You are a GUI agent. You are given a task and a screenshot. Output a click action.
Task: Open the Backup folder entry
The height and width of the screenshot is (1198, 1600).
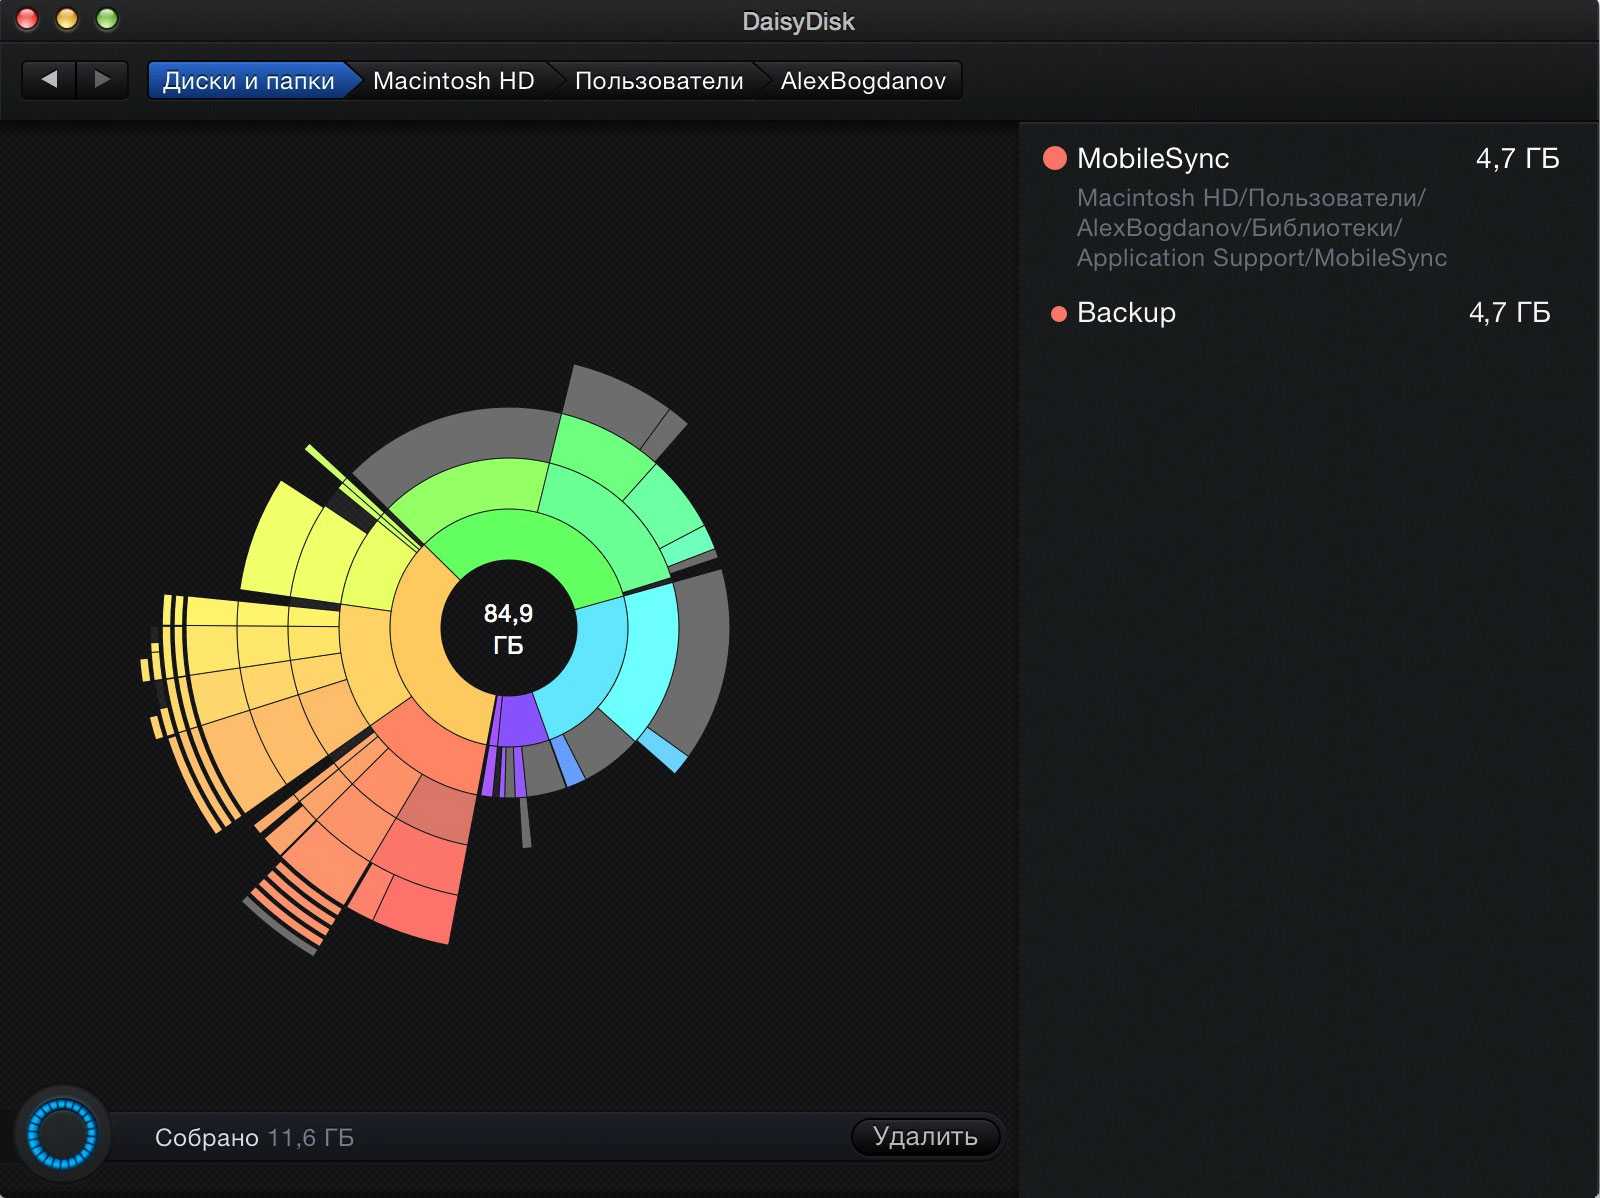[x=1126, y=313]
